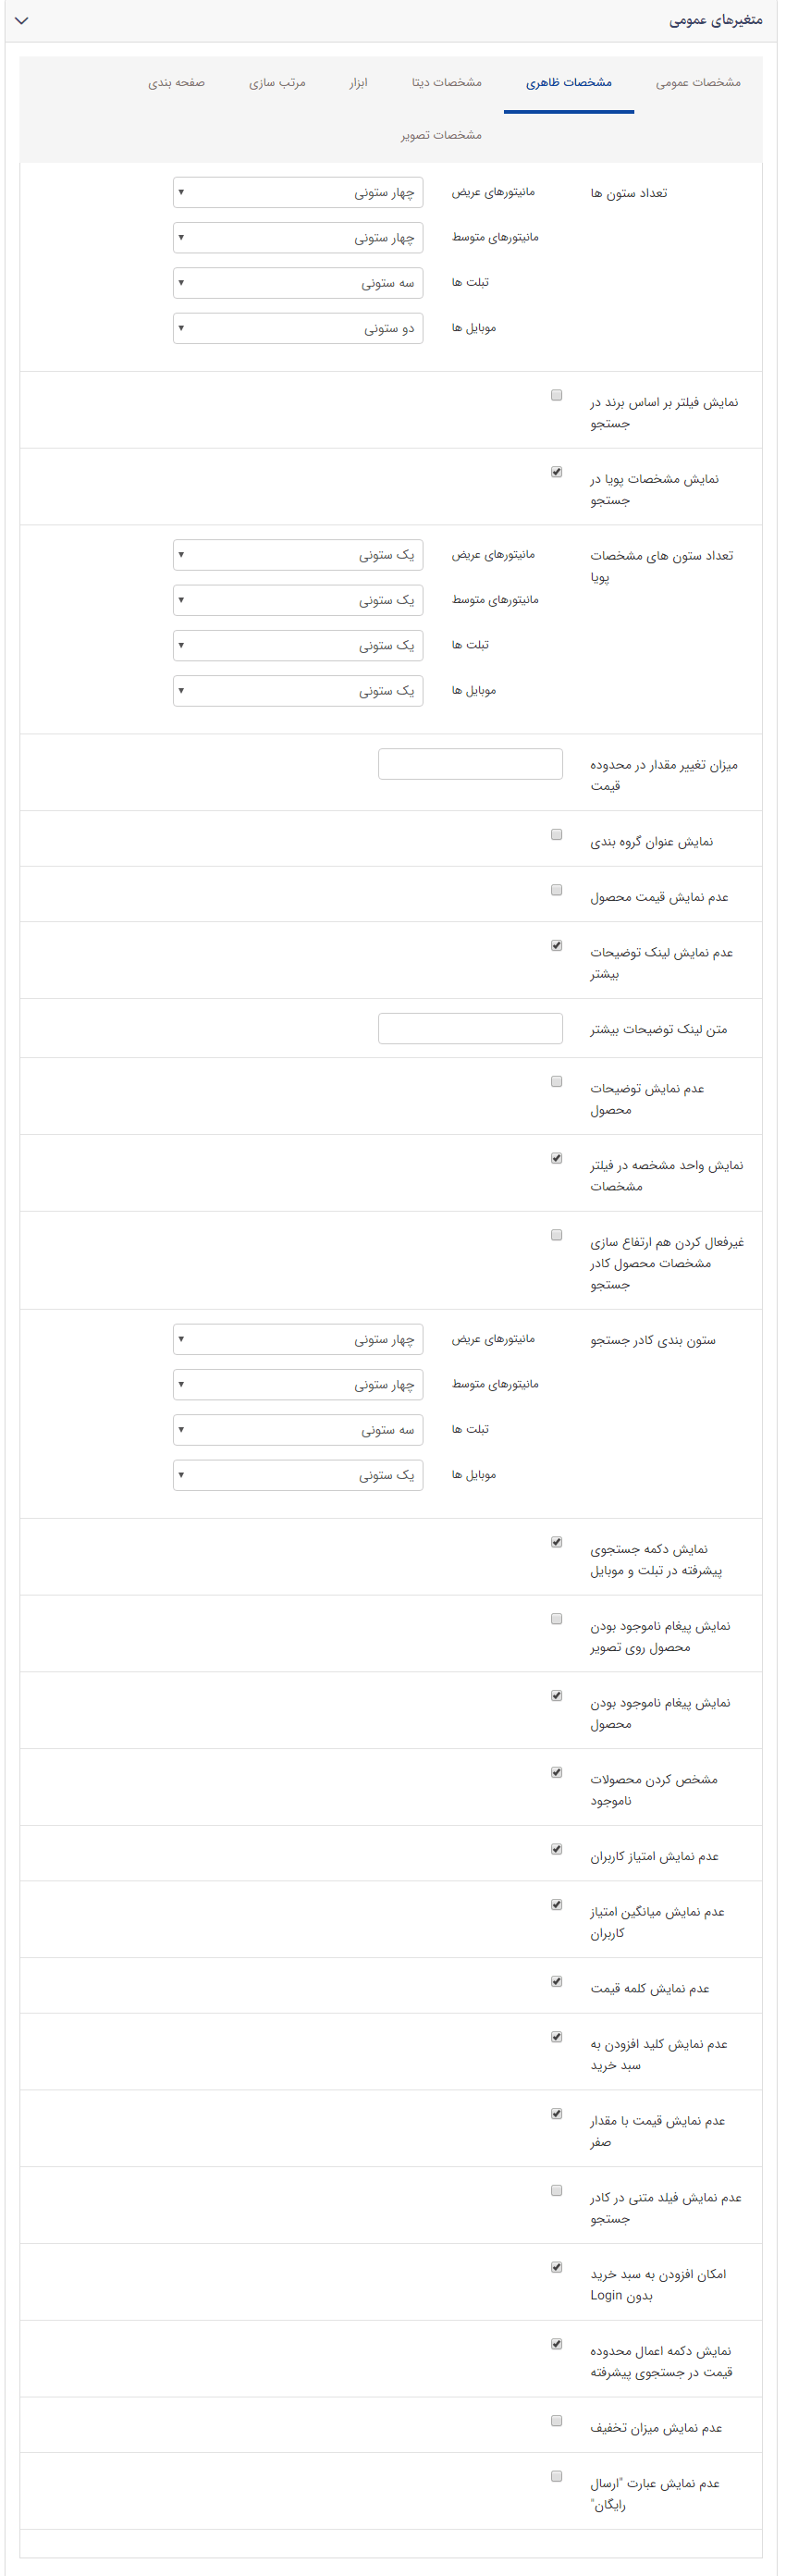Open the تبلت ها dropdown showing سه ستونی
The image size is (786, 2576).
click(x=297, y=284)
